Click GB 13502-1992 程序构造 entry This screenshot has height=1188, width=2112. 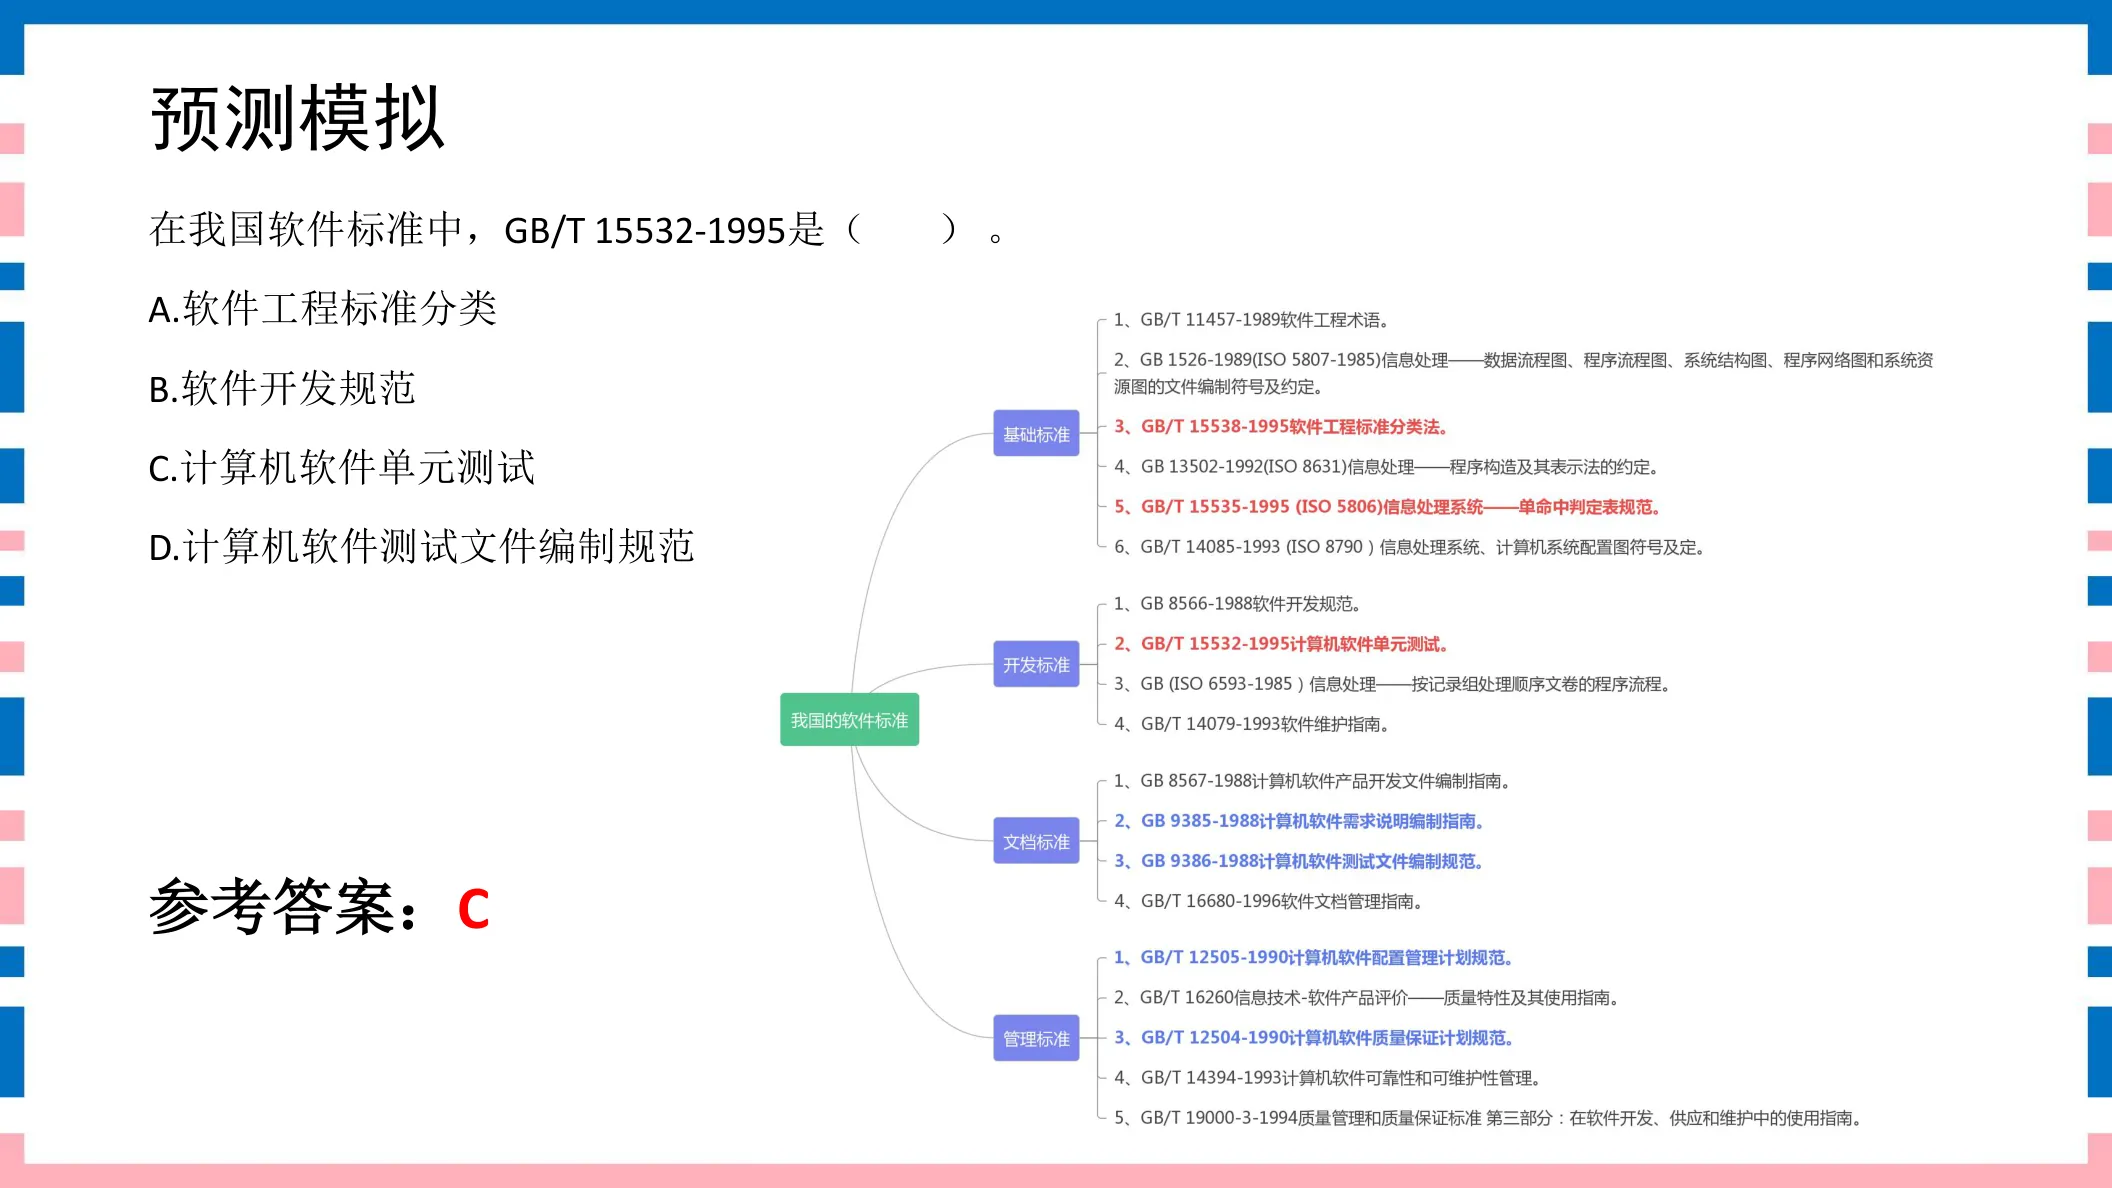pos(1388,467)
